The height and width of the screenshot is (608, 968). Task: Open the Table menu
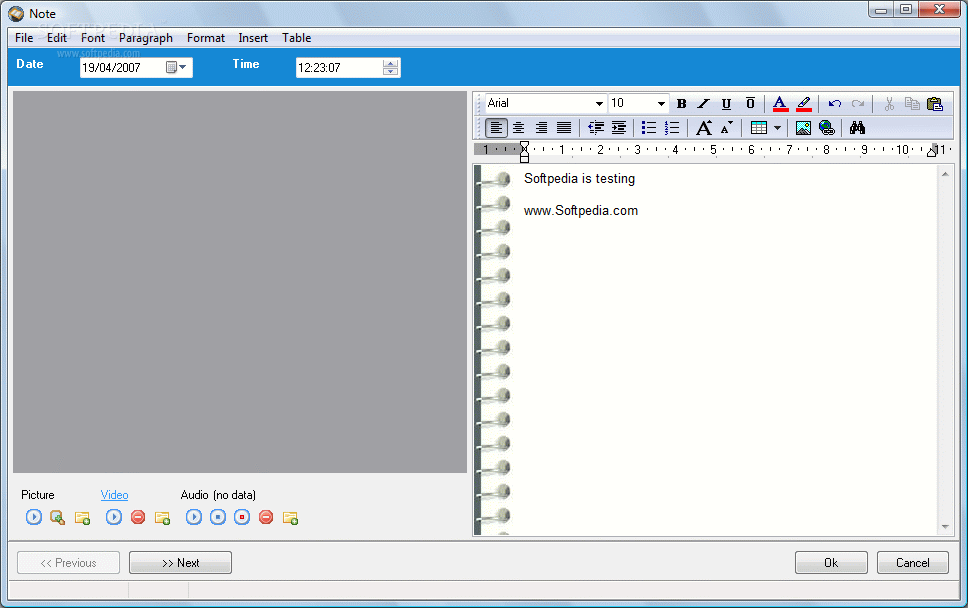point(296,38)
